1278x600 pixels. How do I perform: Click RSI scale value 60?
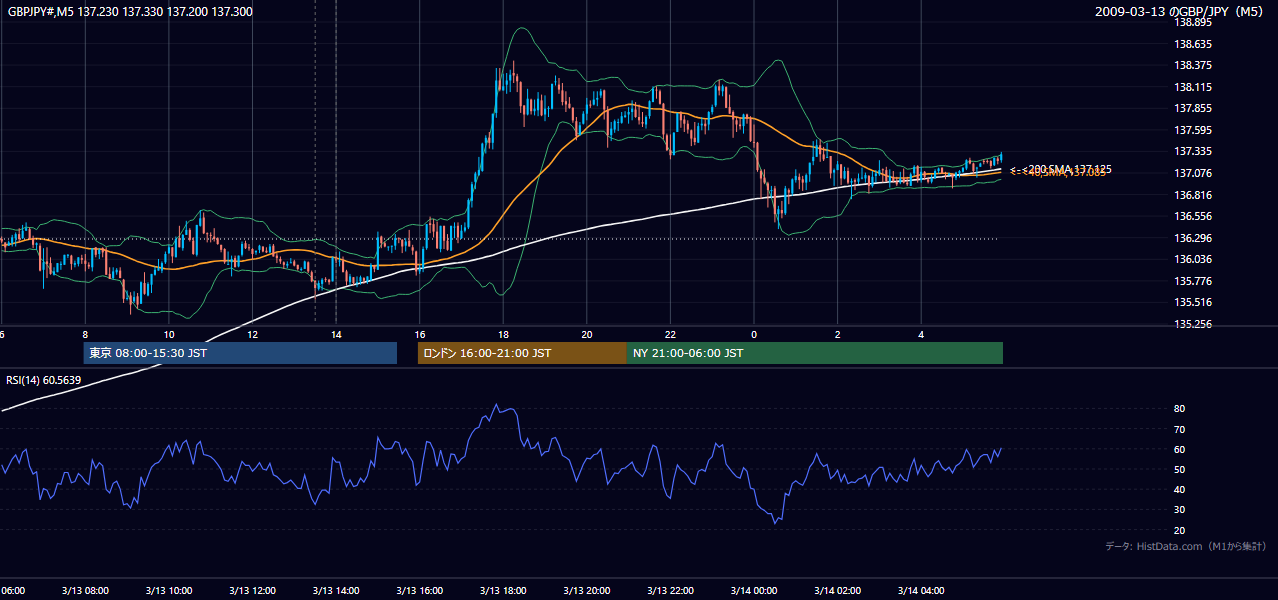pos(1179,449)
